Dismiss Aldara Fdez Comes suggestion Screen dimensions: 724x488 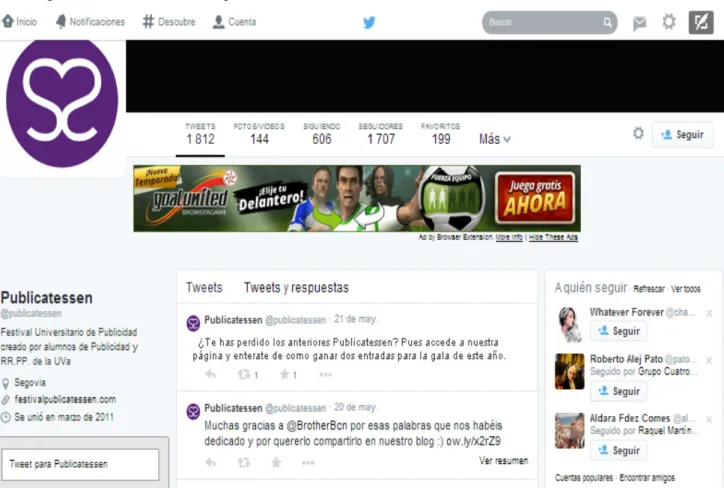[709, 419]
